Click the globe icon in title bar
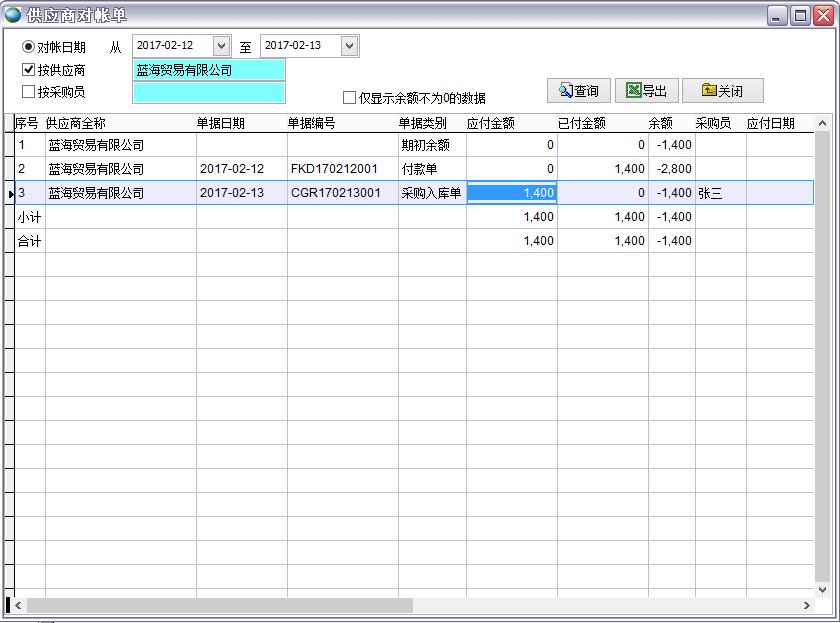 click(13, 15)
